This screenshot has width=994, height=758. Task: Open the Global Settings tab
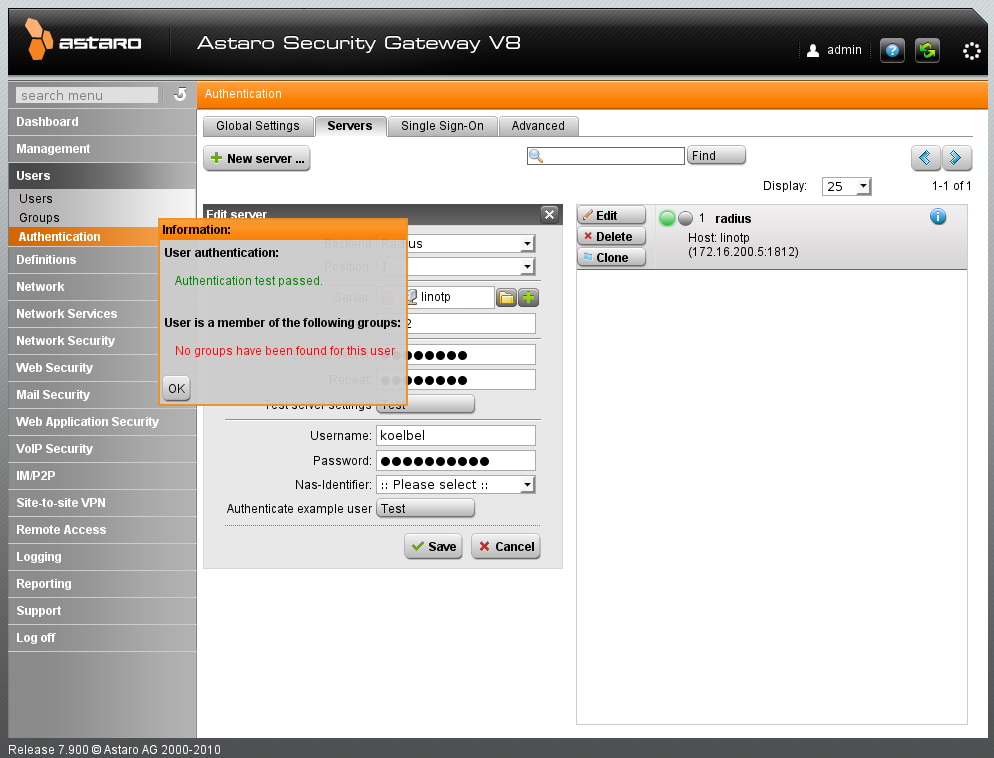pos(257,126)
